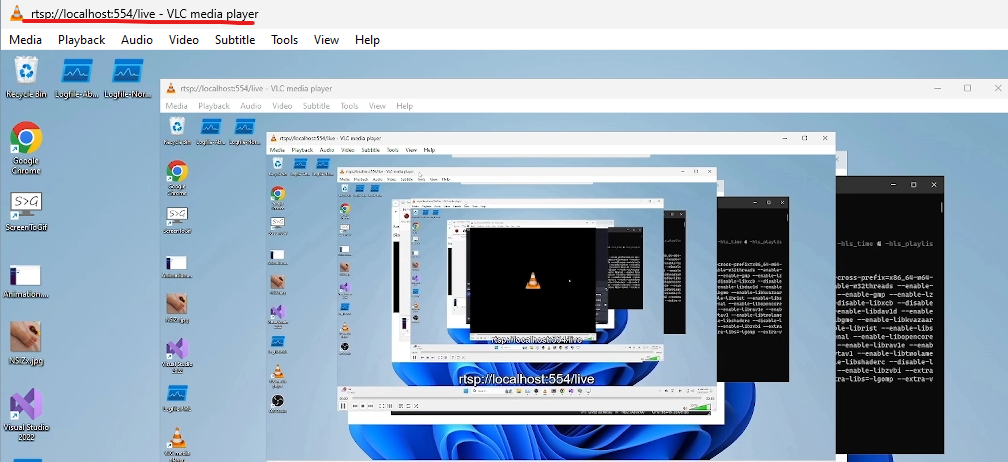Click Video in the first nested VLC window
The height and width of the screenshot is (462, 1008).
[282, 106]
